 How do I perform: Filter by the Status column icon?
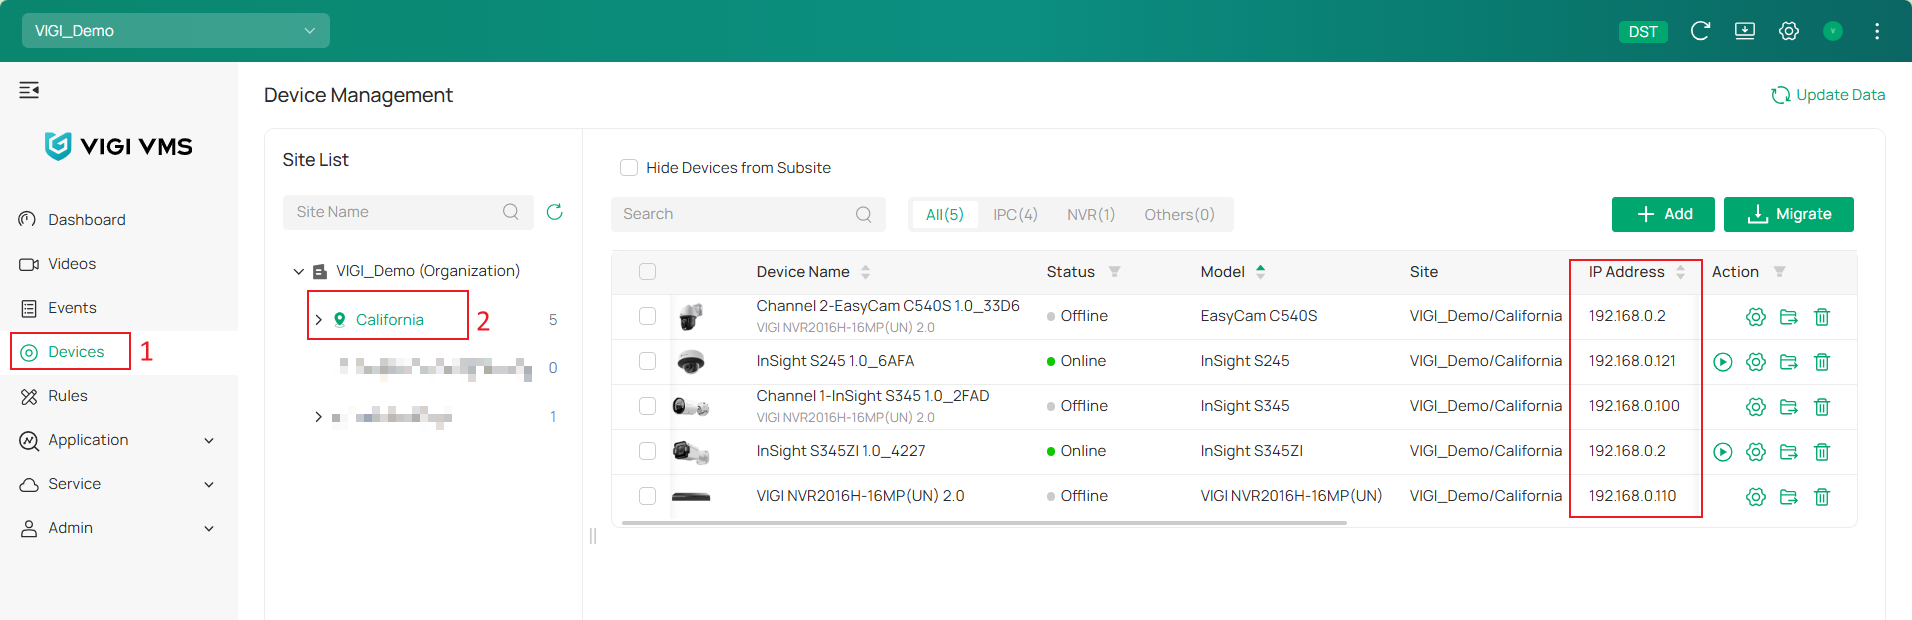[x=1114, y=272]
